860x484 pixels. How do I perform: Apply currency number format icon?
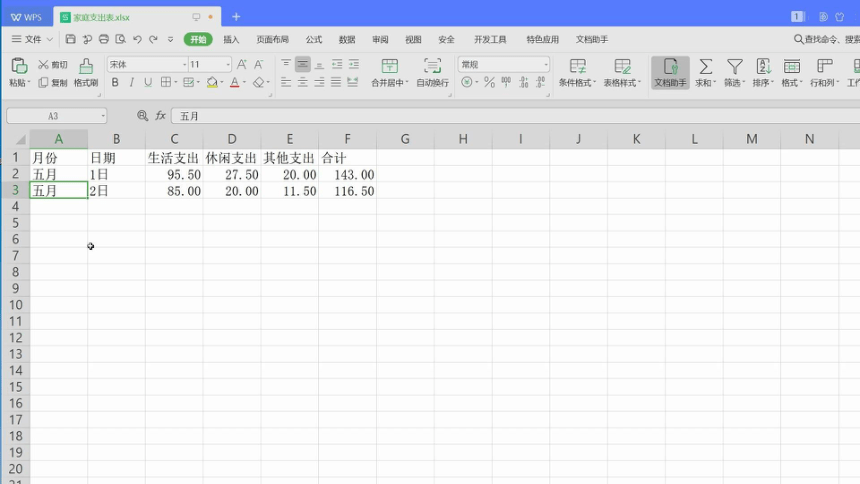pos(466,82)
